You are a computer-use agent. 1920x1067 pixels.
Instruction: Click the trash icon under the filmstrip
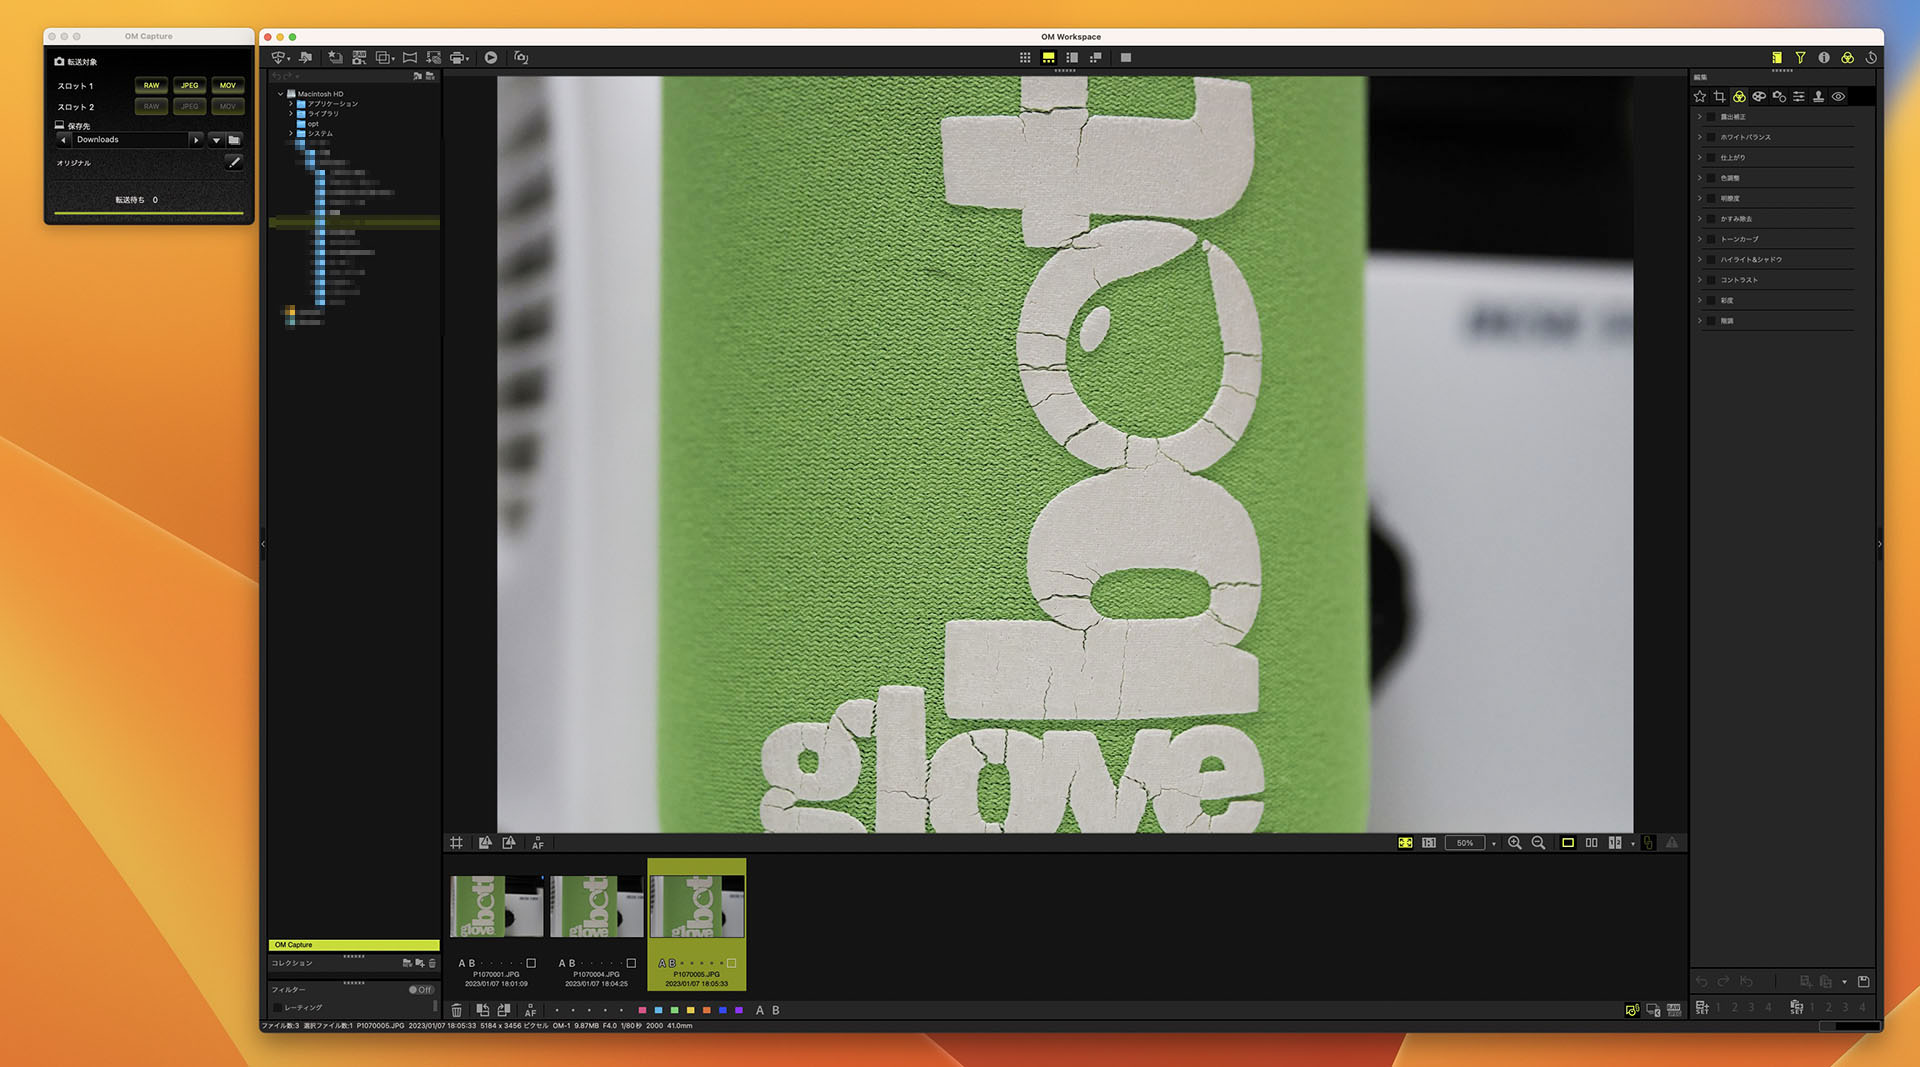[x=457, y=1010]
